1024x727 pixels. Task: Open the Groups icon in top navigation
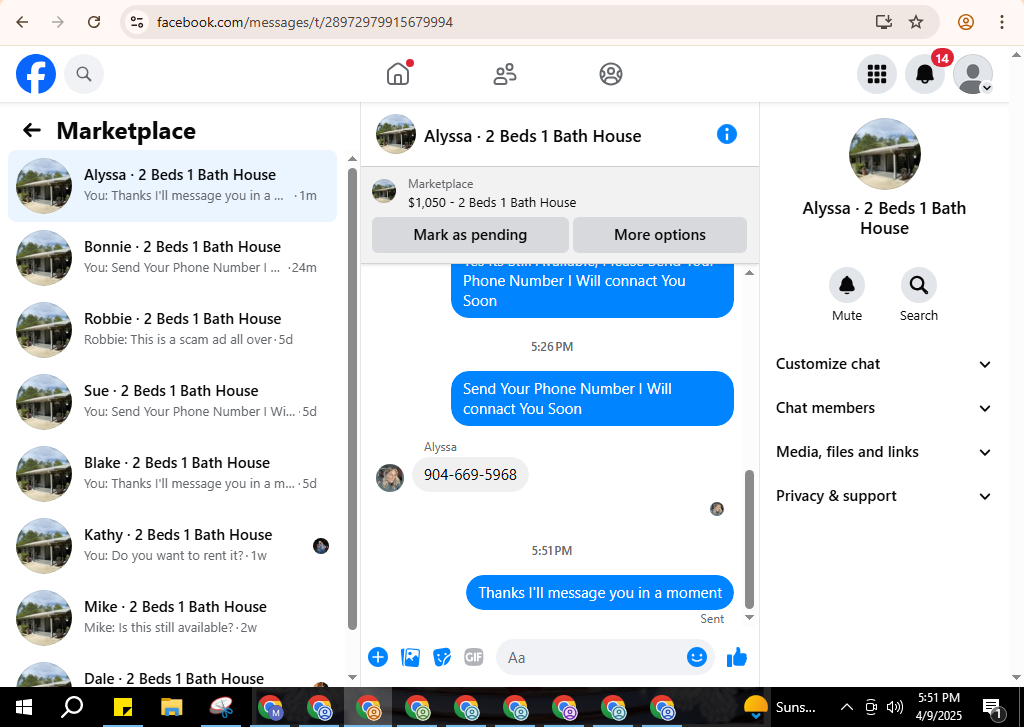[611, 74]
